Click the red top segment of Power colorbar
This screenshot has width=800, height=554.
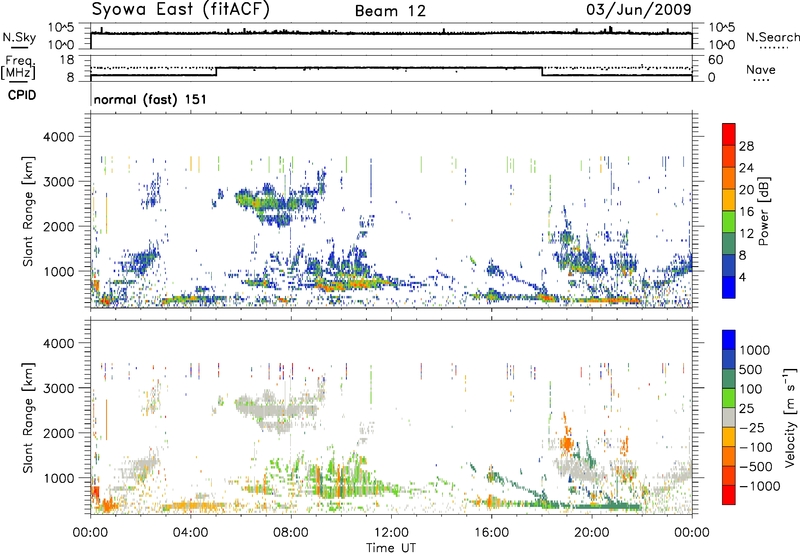[729, 134]
